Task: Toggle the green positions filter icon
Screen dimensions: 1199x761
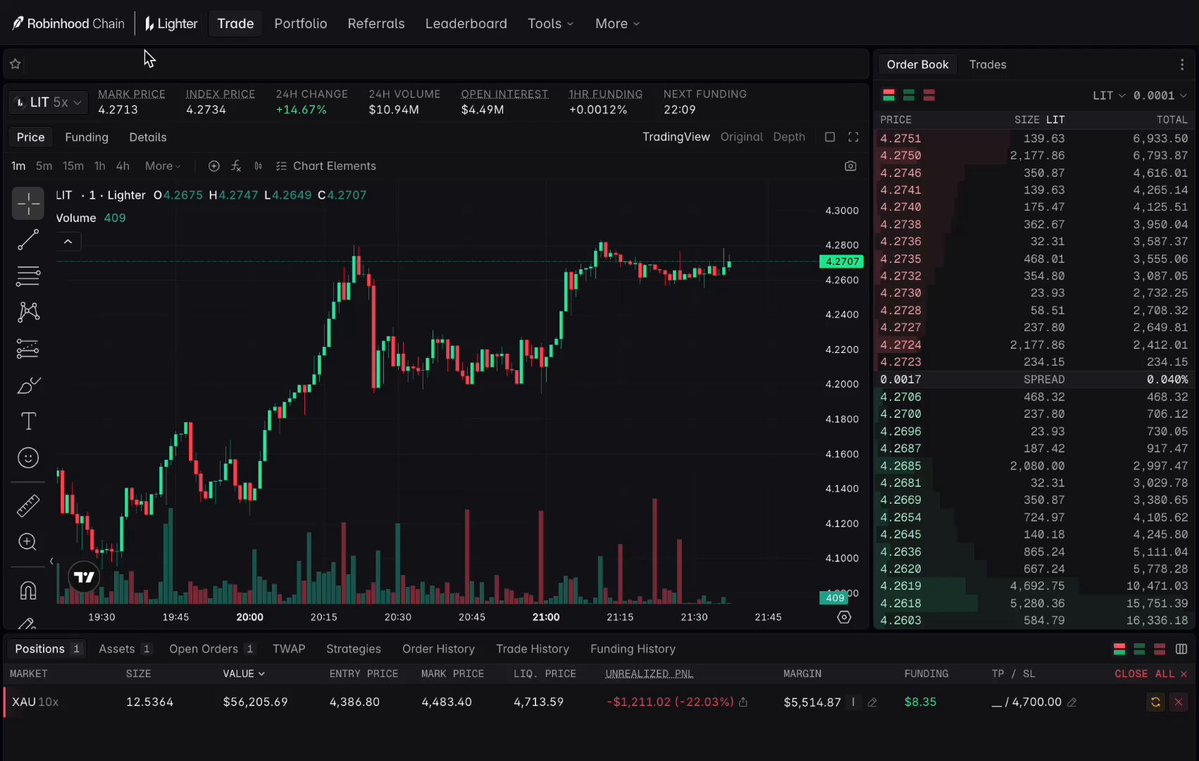Action: pyautogui.click(x=1139, y=649)
